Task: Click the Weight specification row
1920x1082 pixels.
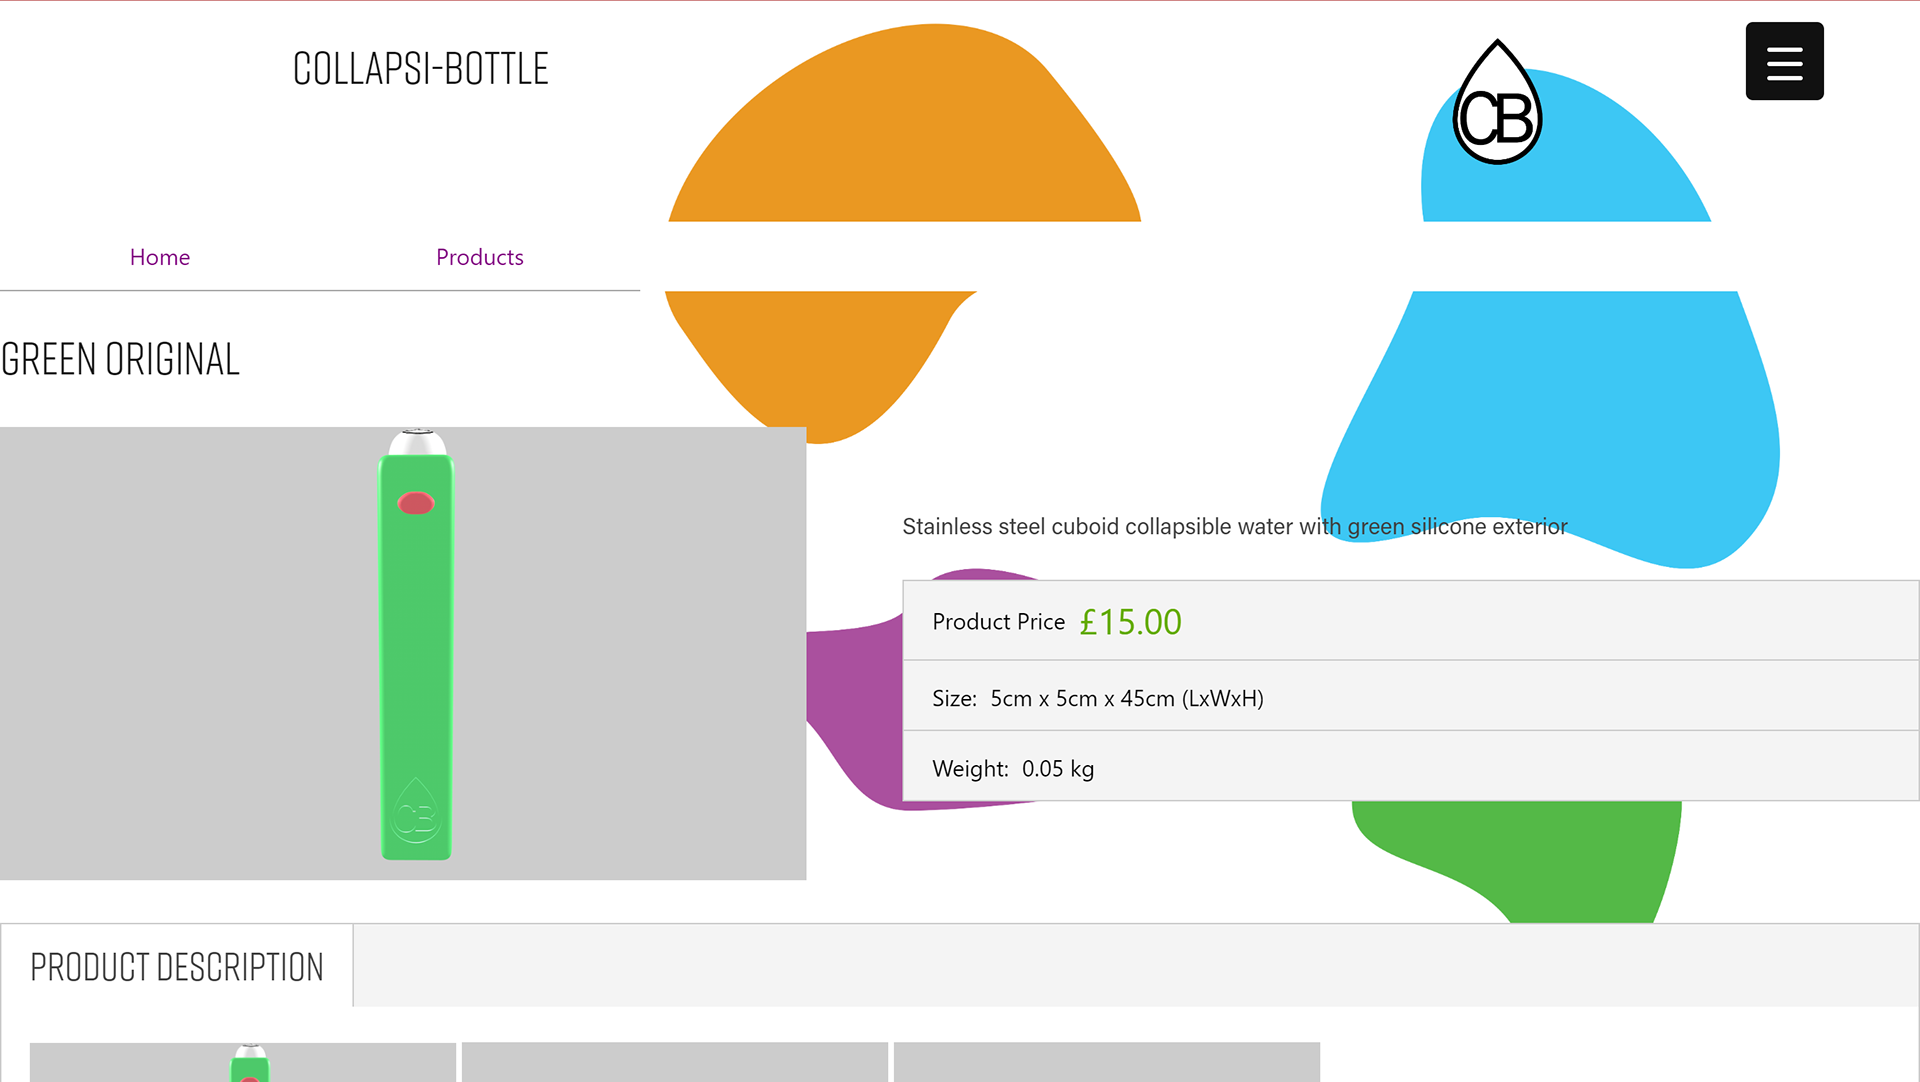Action: pos(1013,768)
